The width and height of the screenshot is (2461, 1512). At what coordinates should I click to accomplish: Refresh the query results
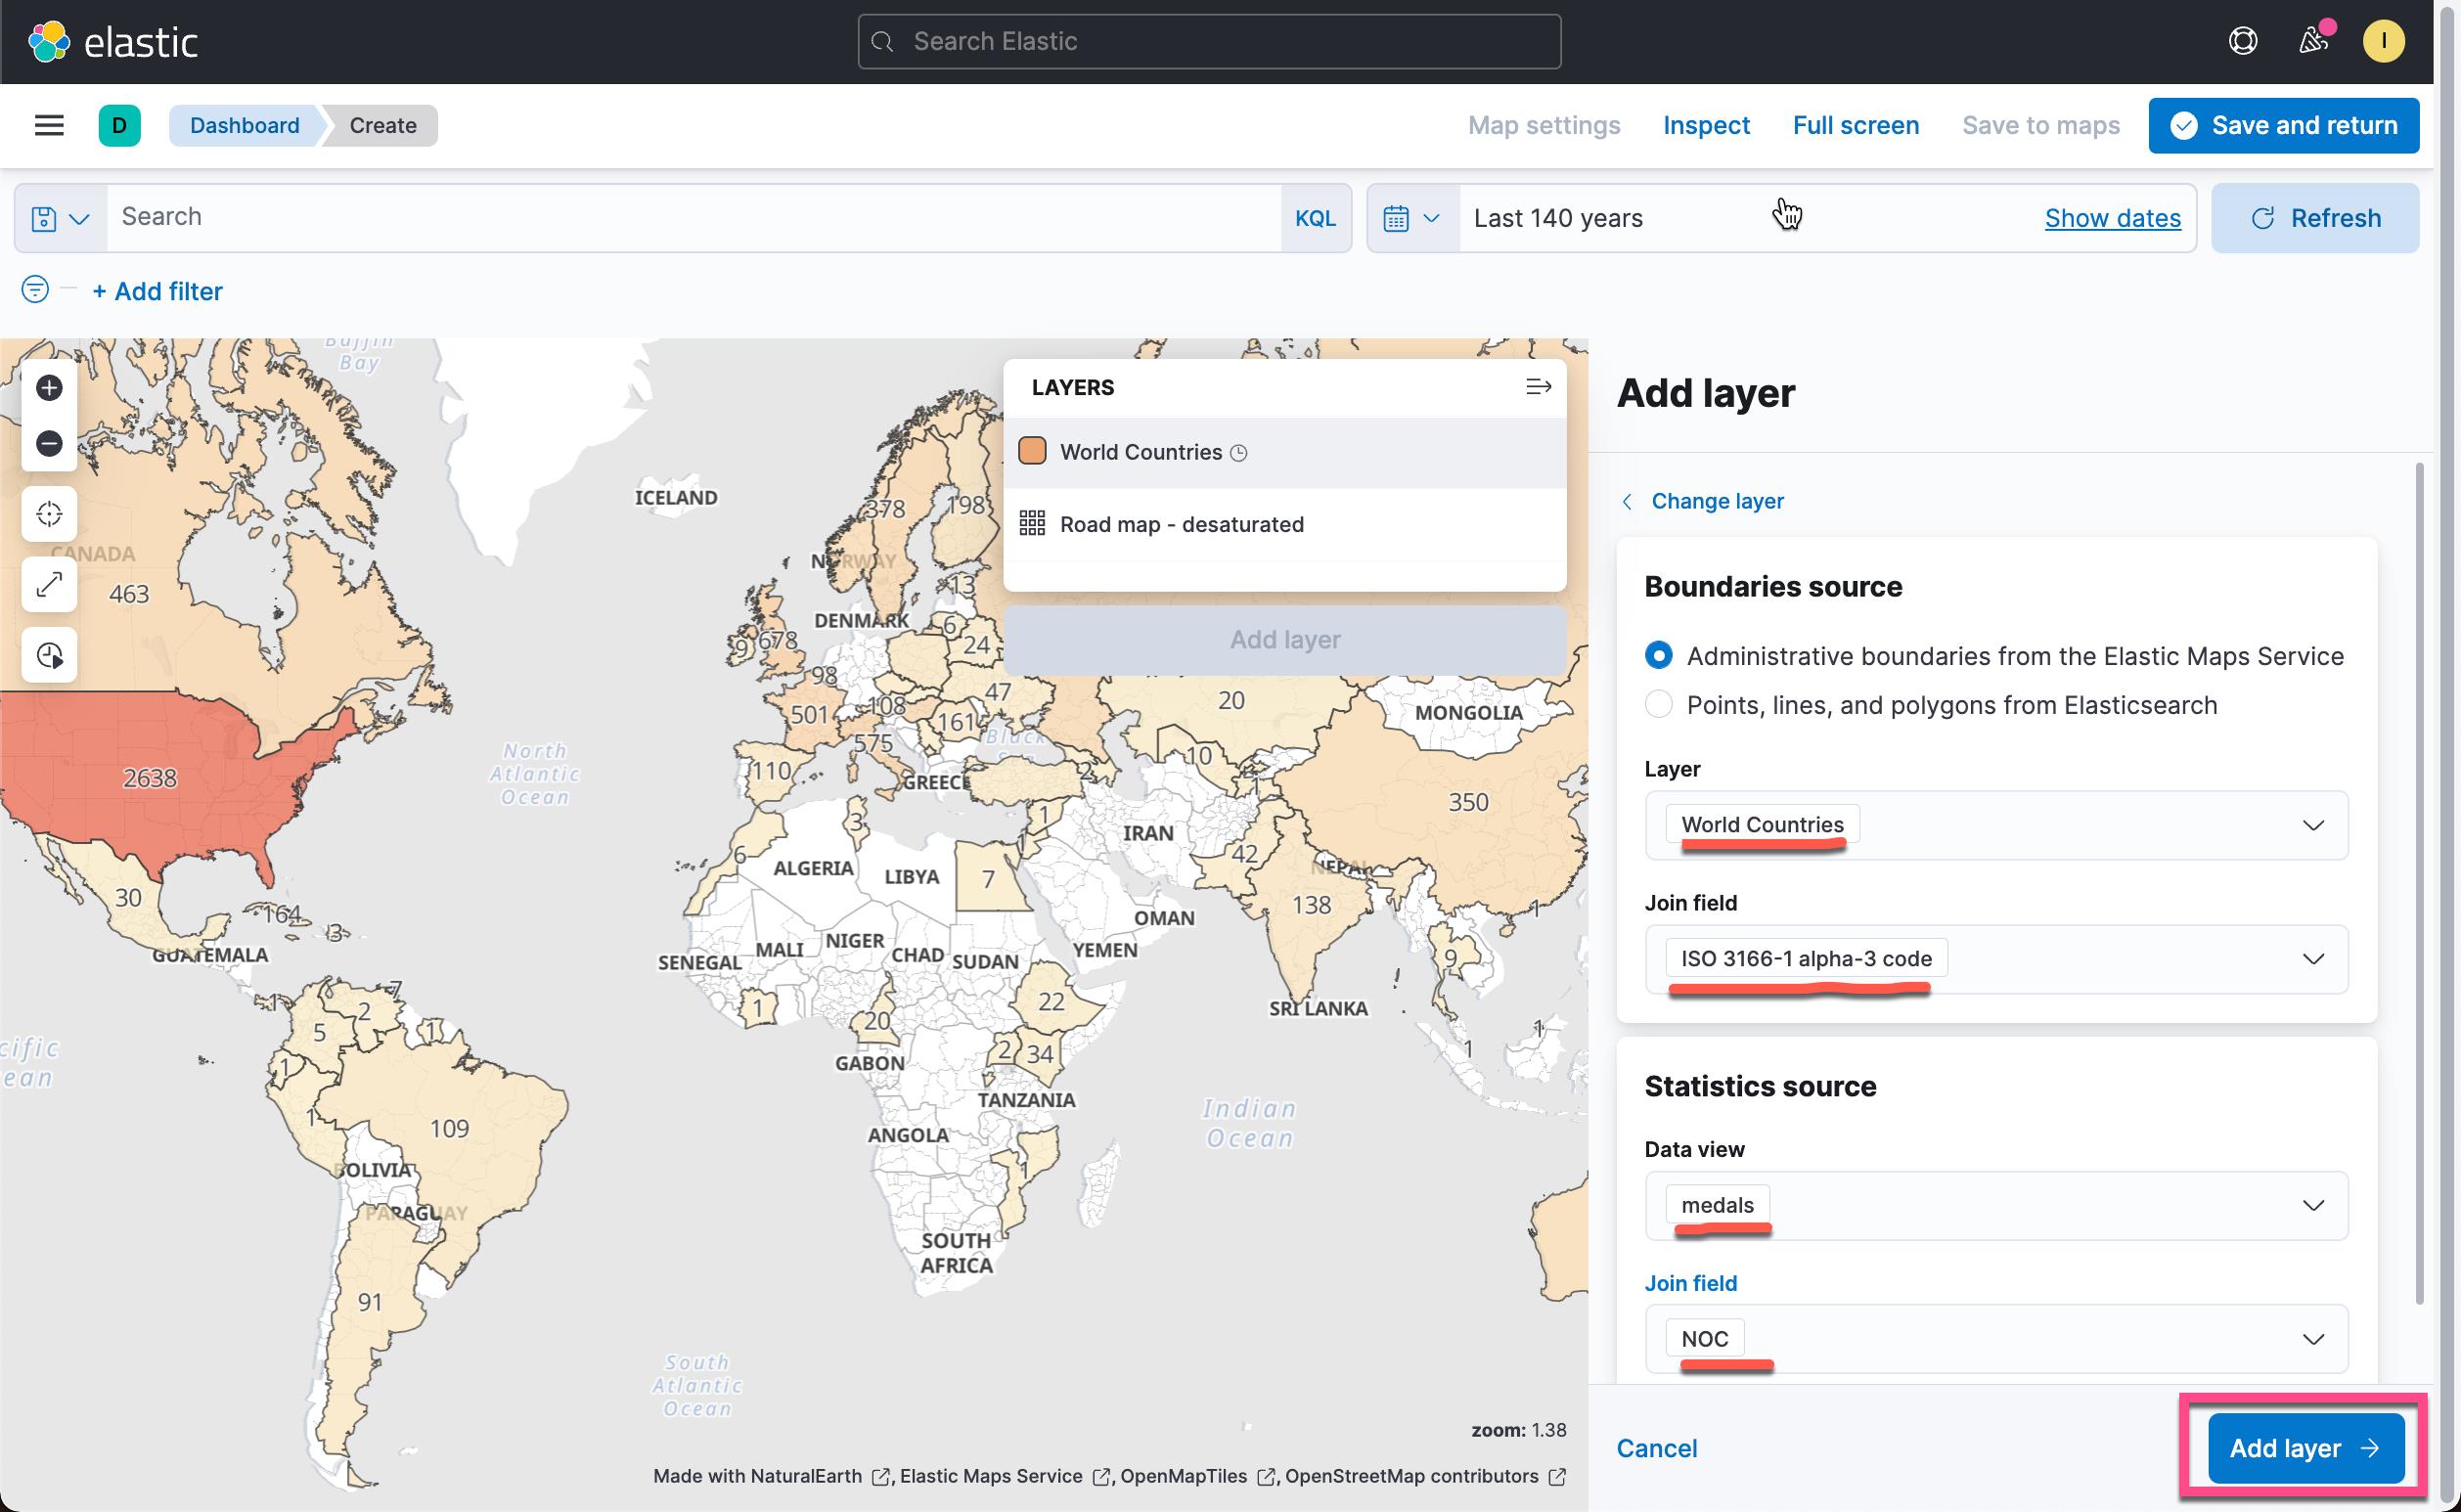click(x=2314, y=218)
